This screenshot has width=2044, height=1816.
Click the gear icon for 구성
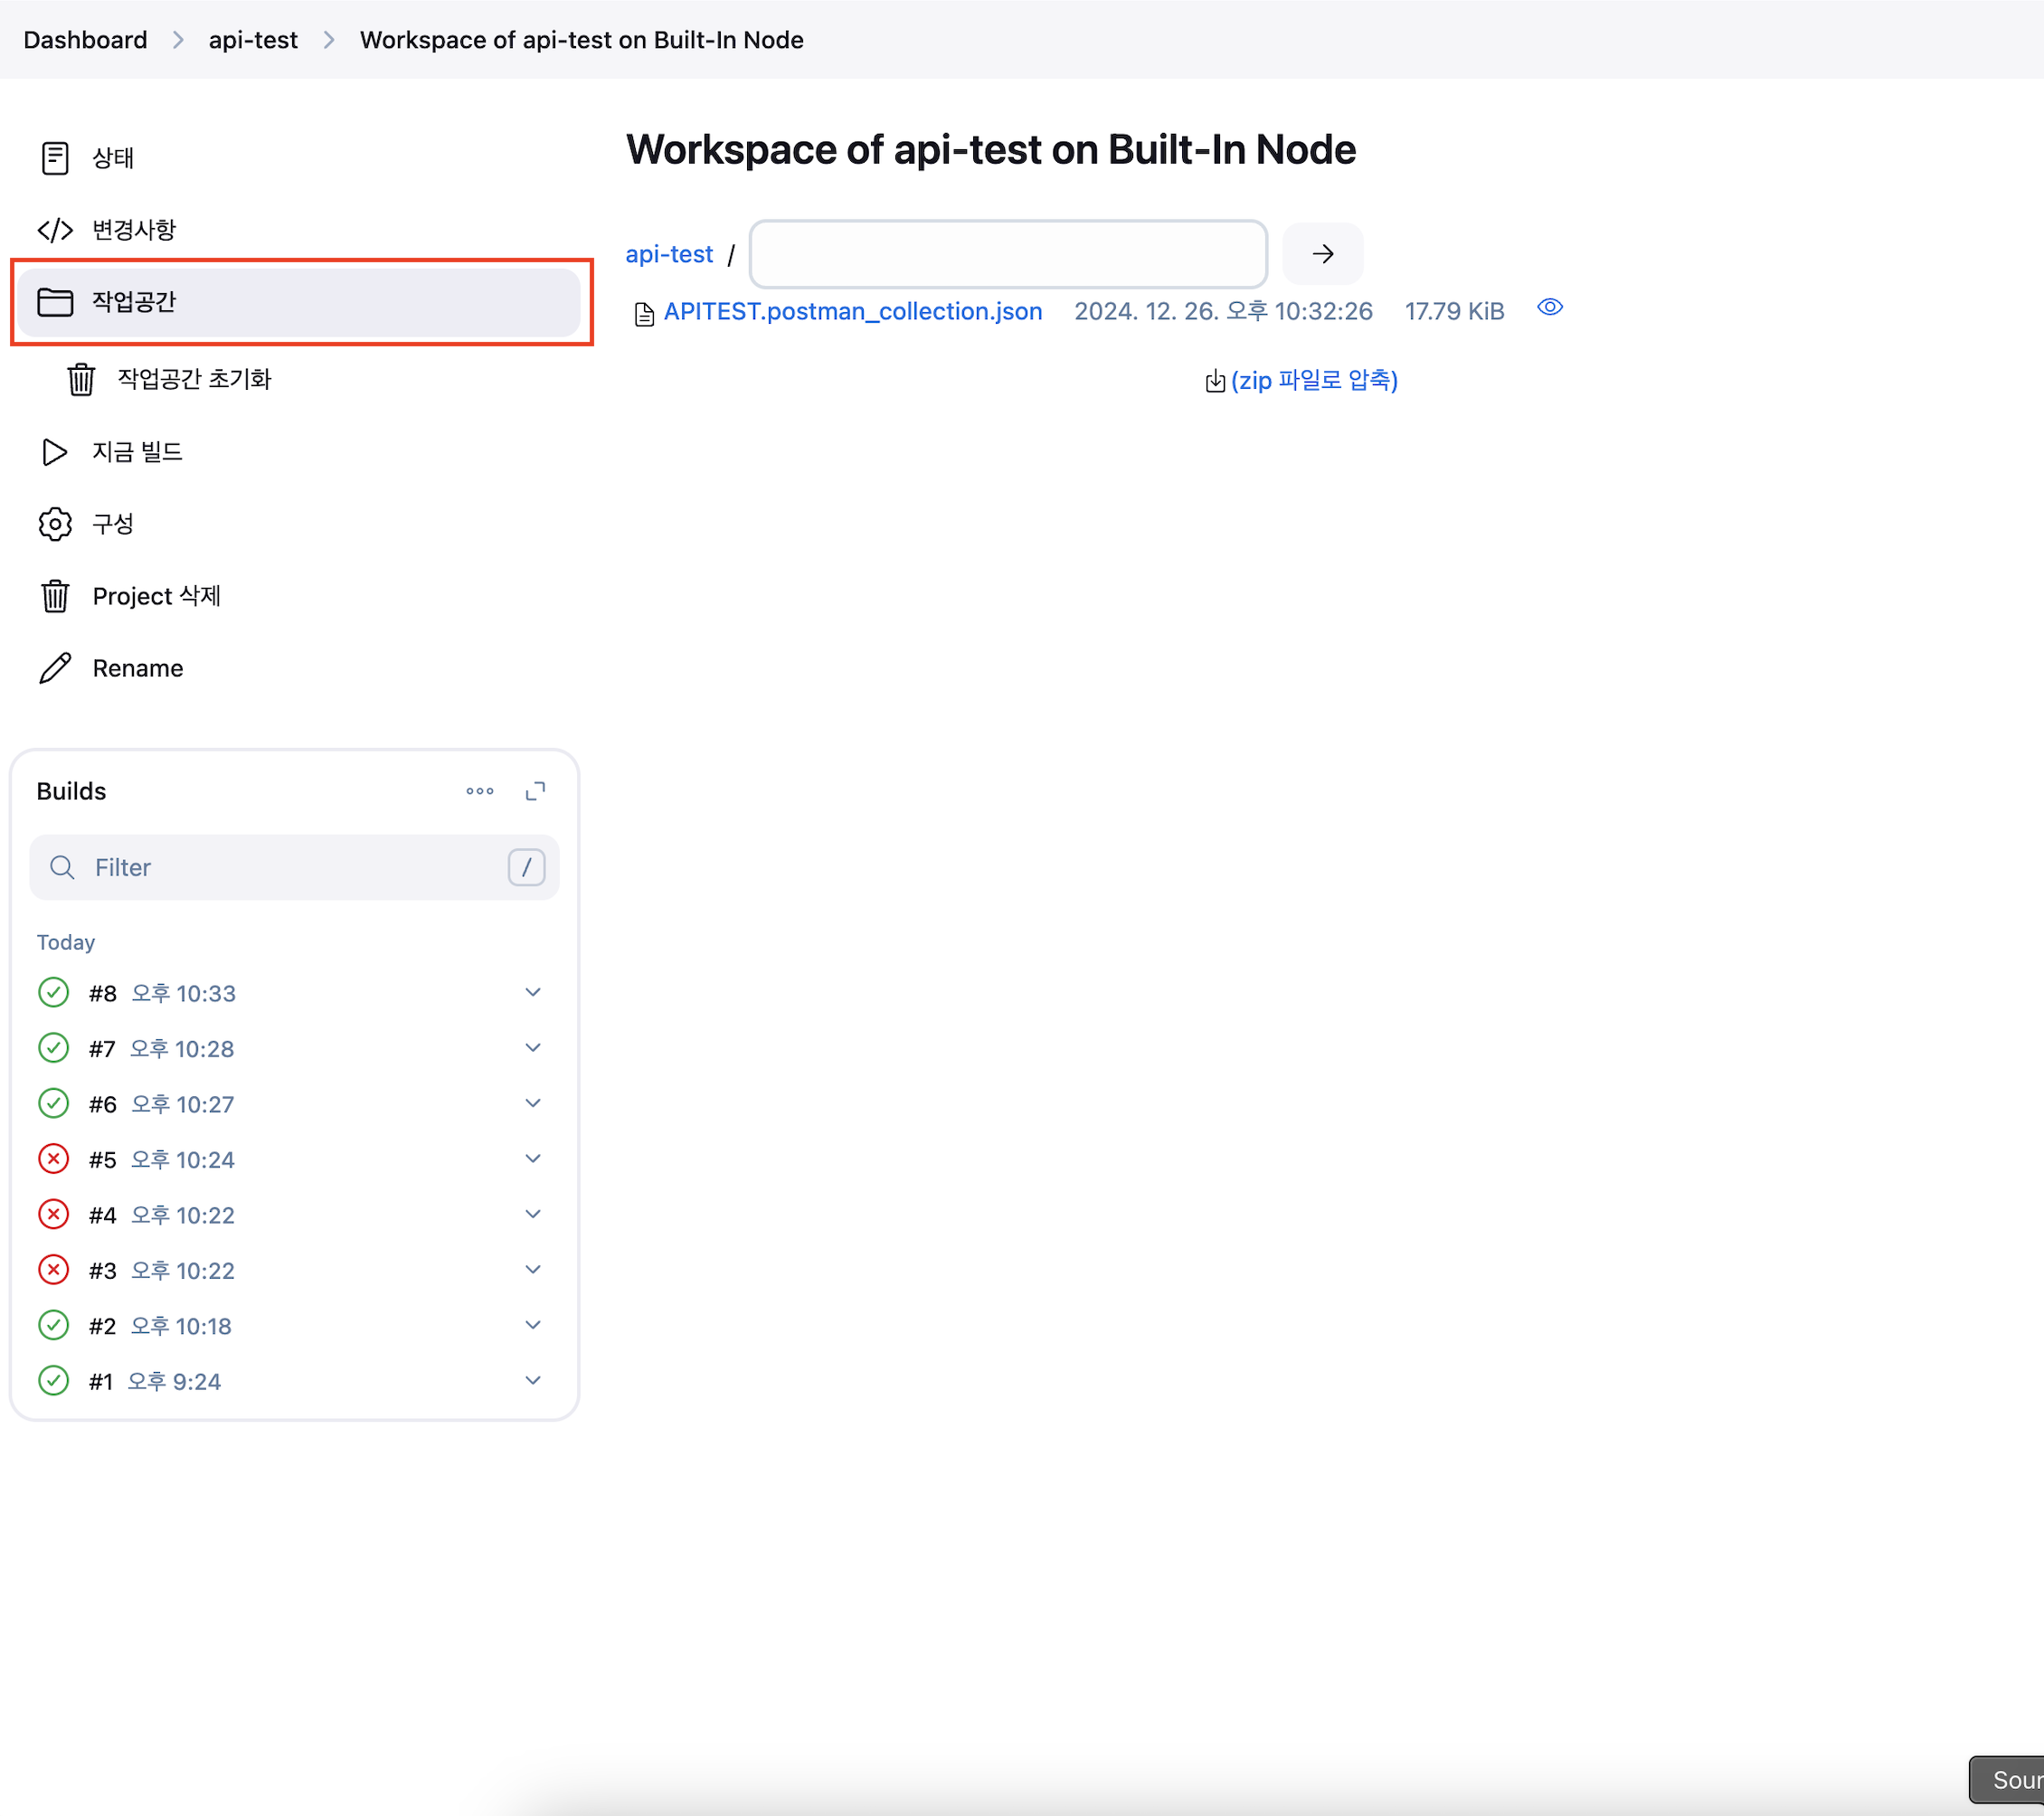click(54, 524)
